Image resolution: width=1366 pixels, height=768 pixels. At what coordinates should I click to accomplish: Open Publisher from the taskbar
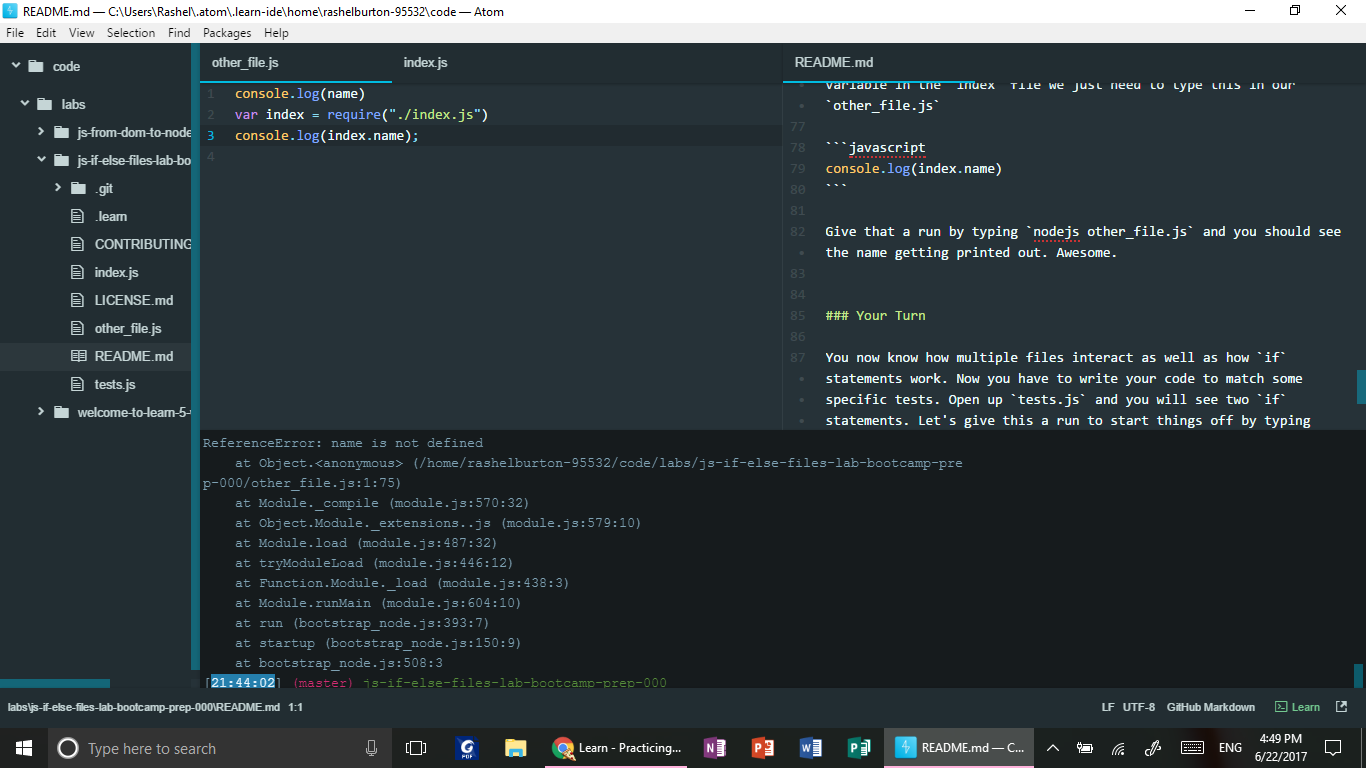pyautogui.click(x=859, y=747)
